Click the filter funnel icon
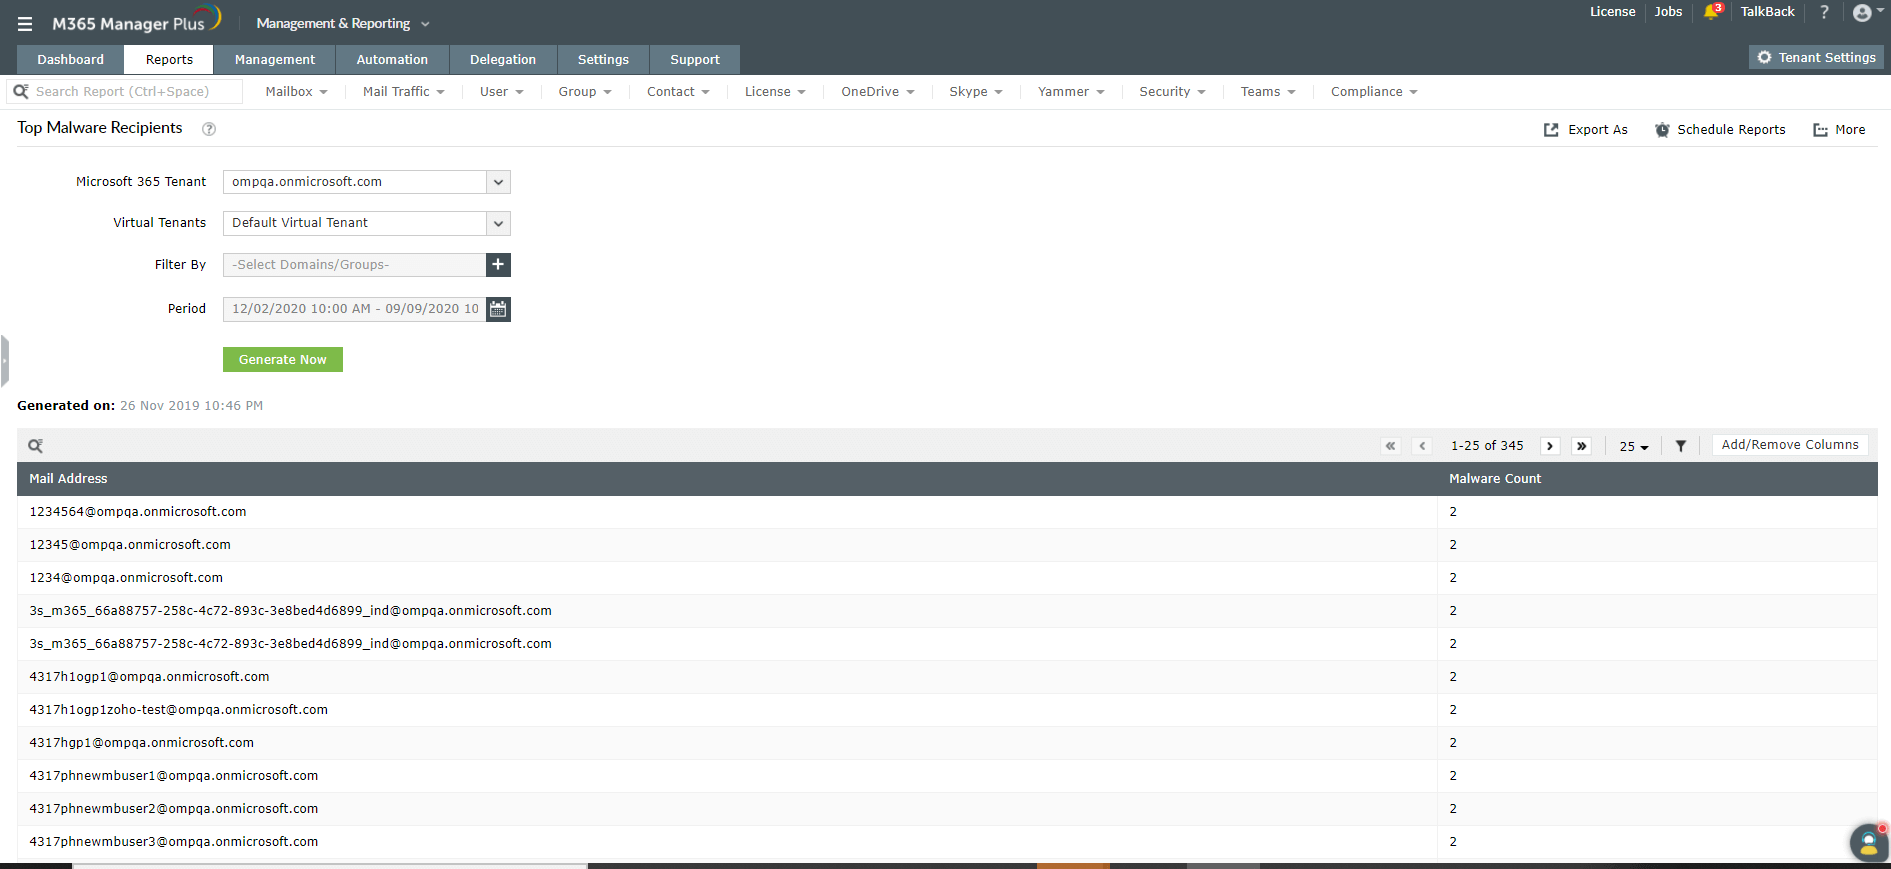 click(1681, 446)
